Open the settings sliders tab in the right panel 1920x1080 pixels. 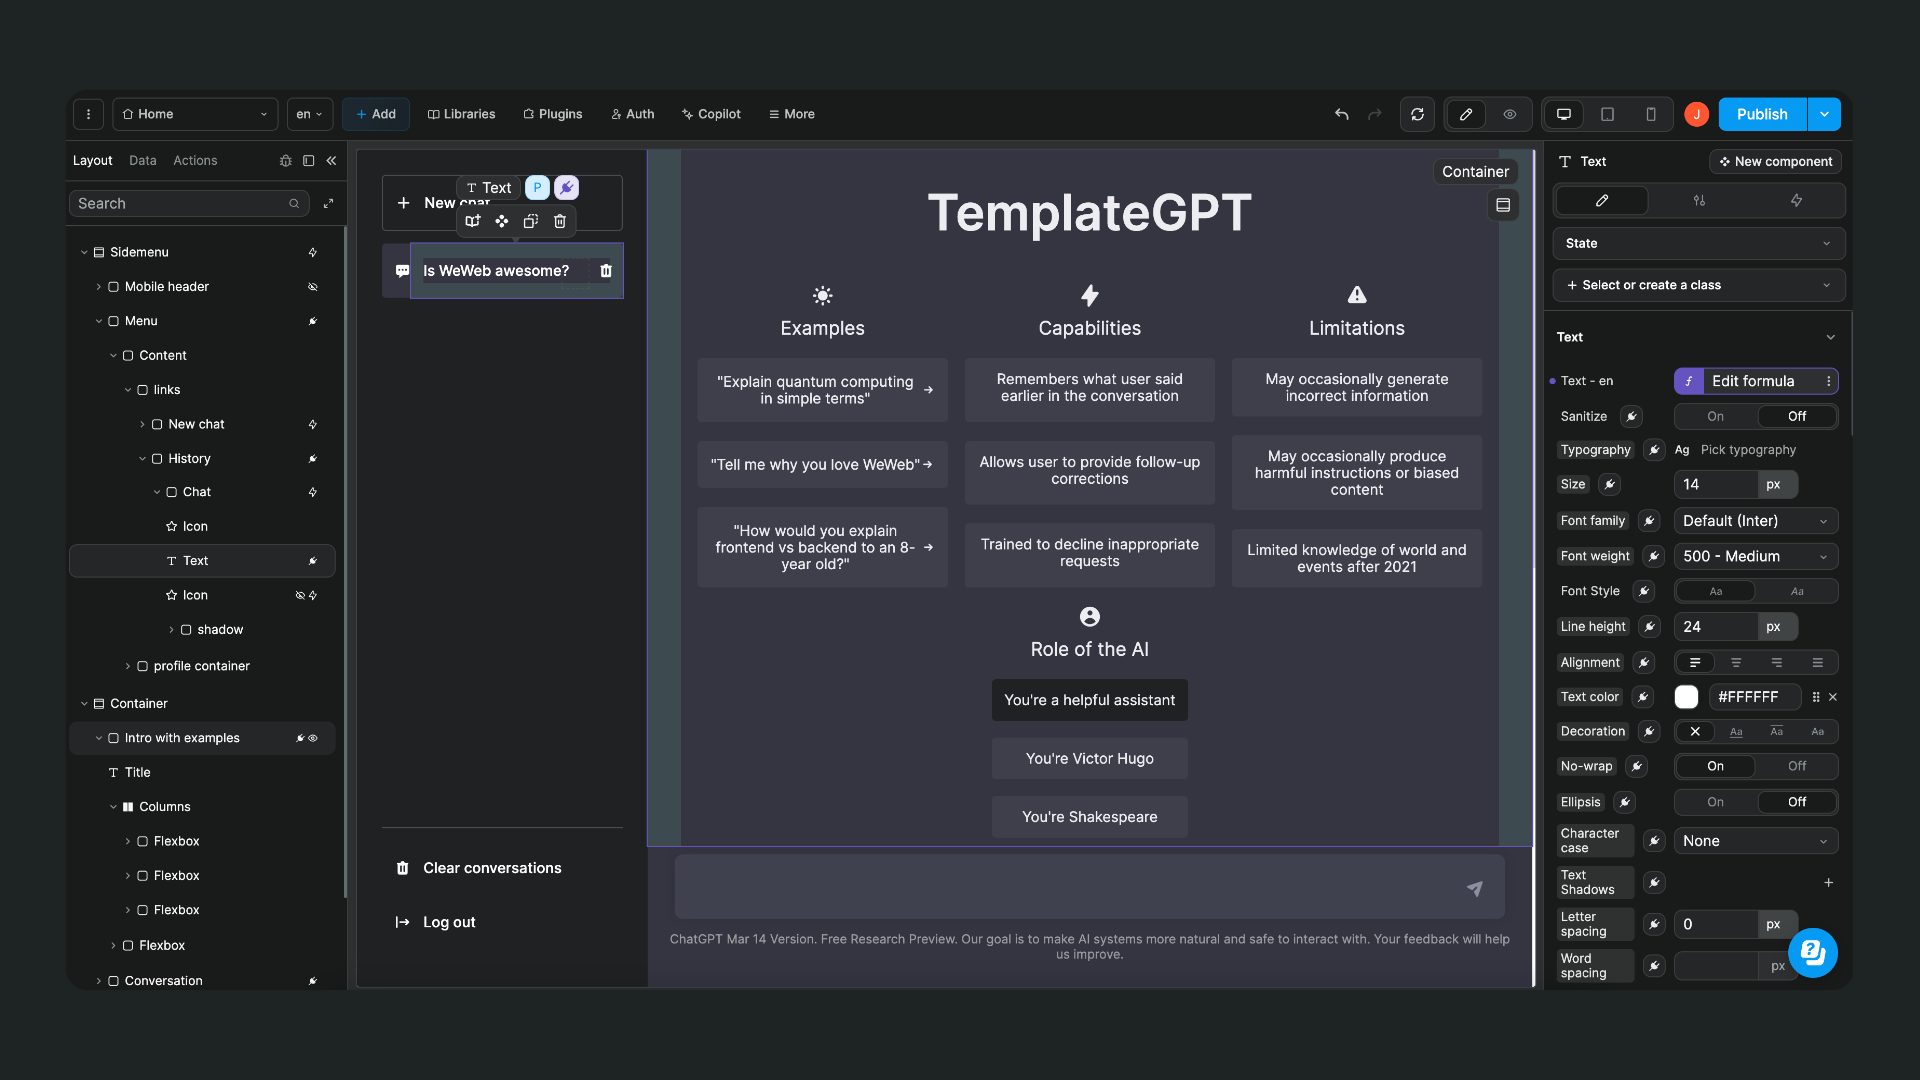tap(1699, 200)
